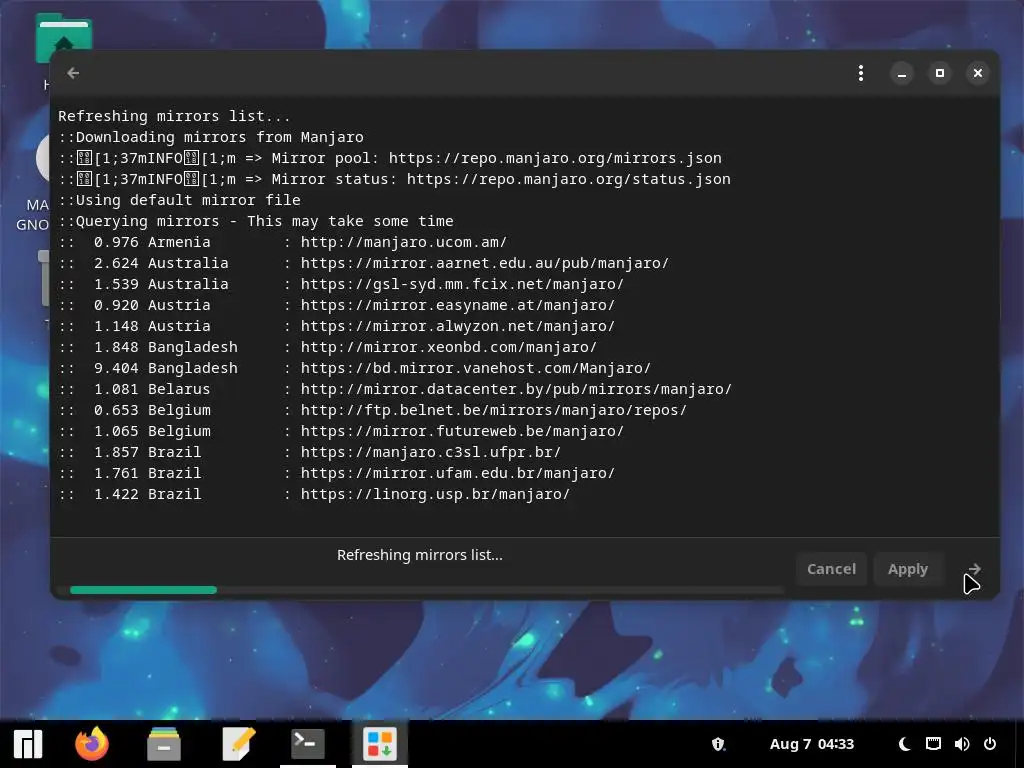Launch Firefox from the taskbar
Viewport: 1024px width, 768px height.
tap(92, 744)
